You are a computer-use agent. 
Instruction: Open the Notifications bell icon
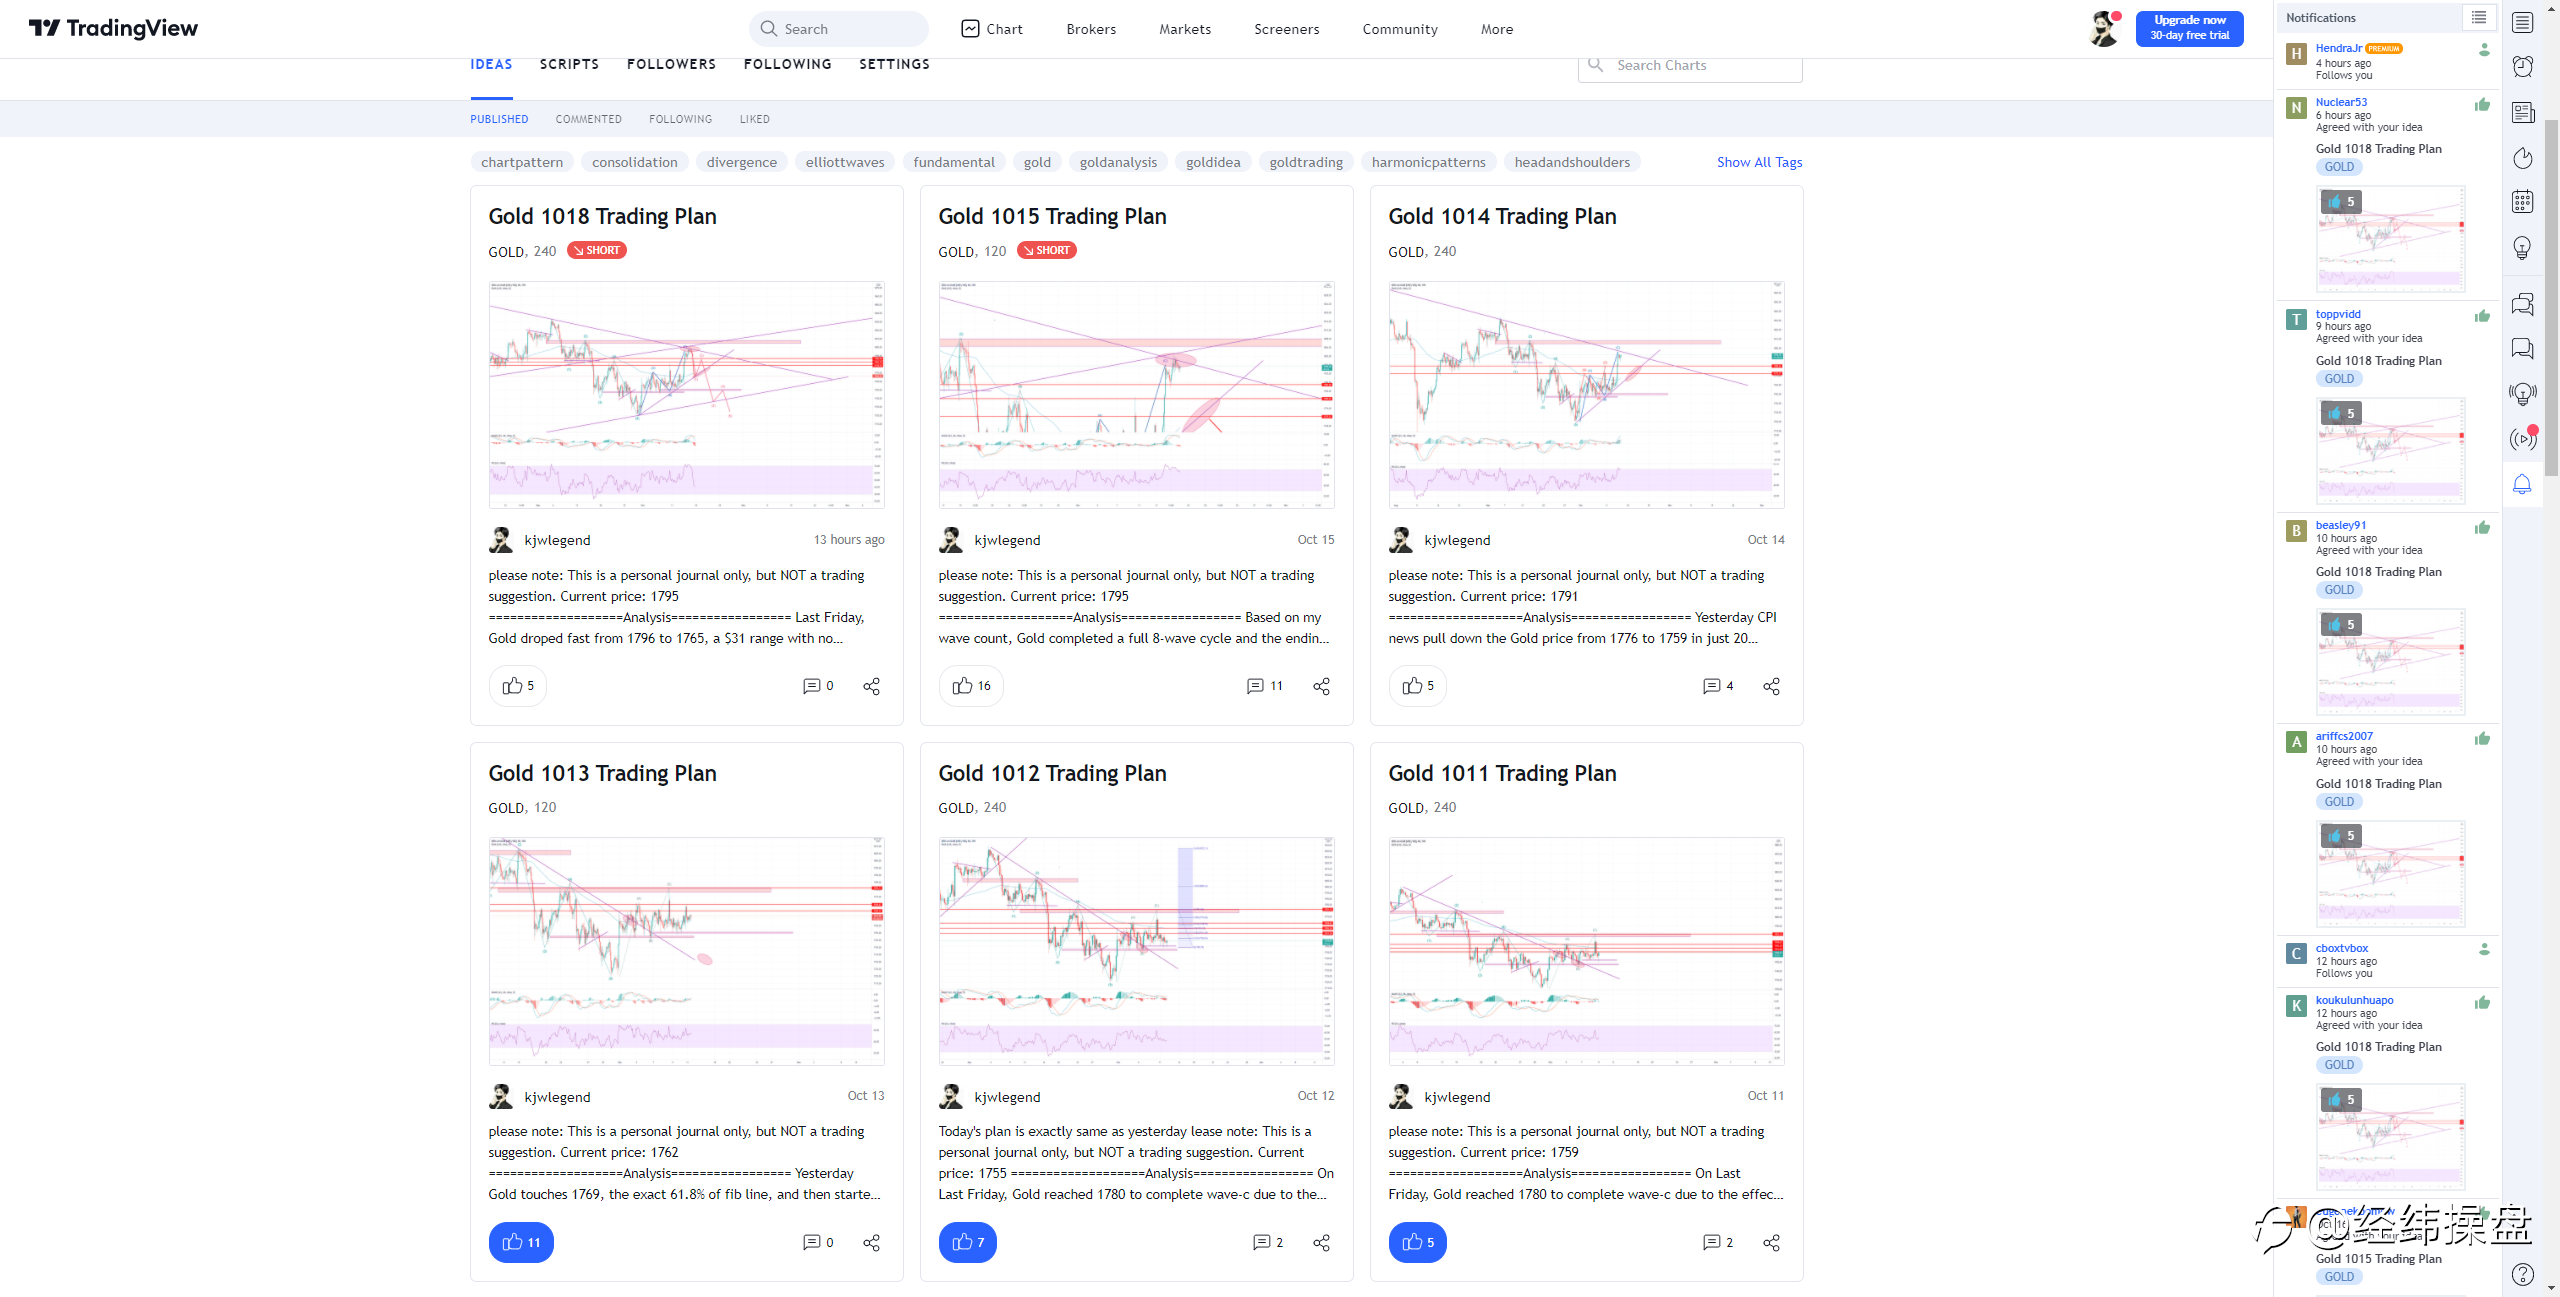point(2523,485)
